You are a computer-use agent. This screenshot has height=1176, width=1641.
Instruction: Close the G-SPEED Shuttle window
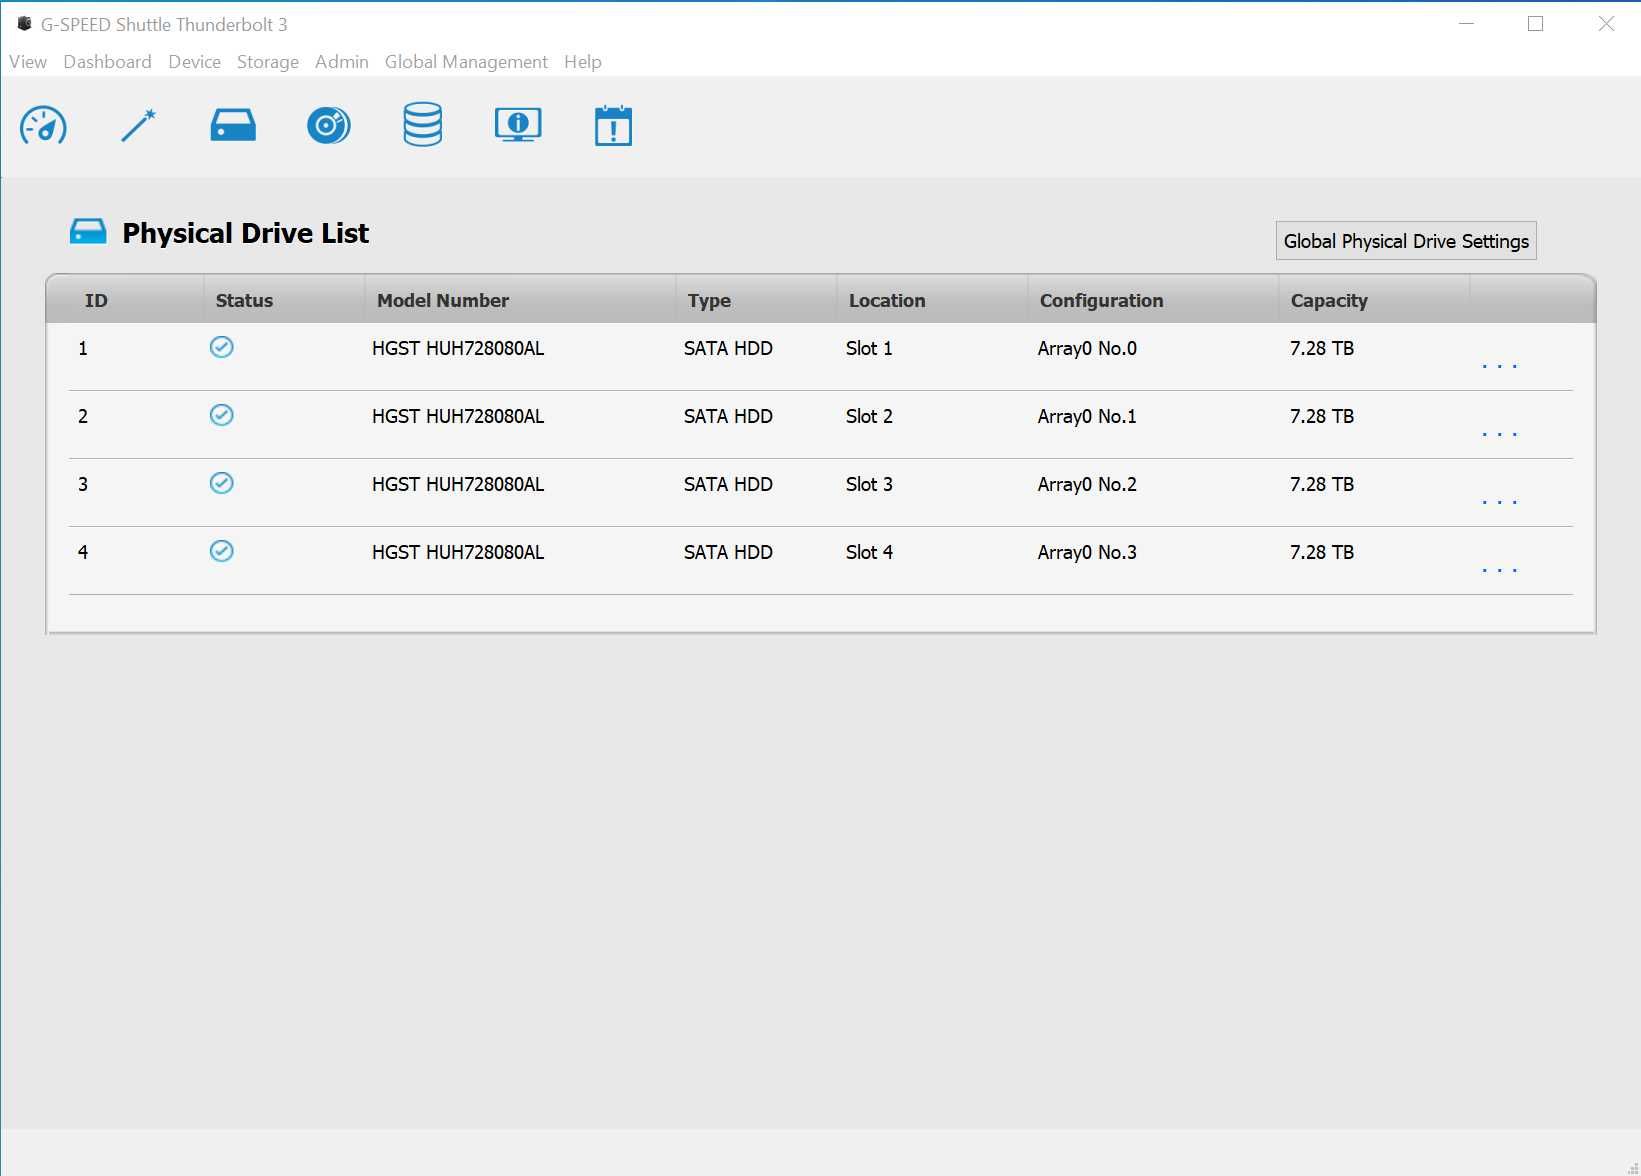[x=1606, y=24]
